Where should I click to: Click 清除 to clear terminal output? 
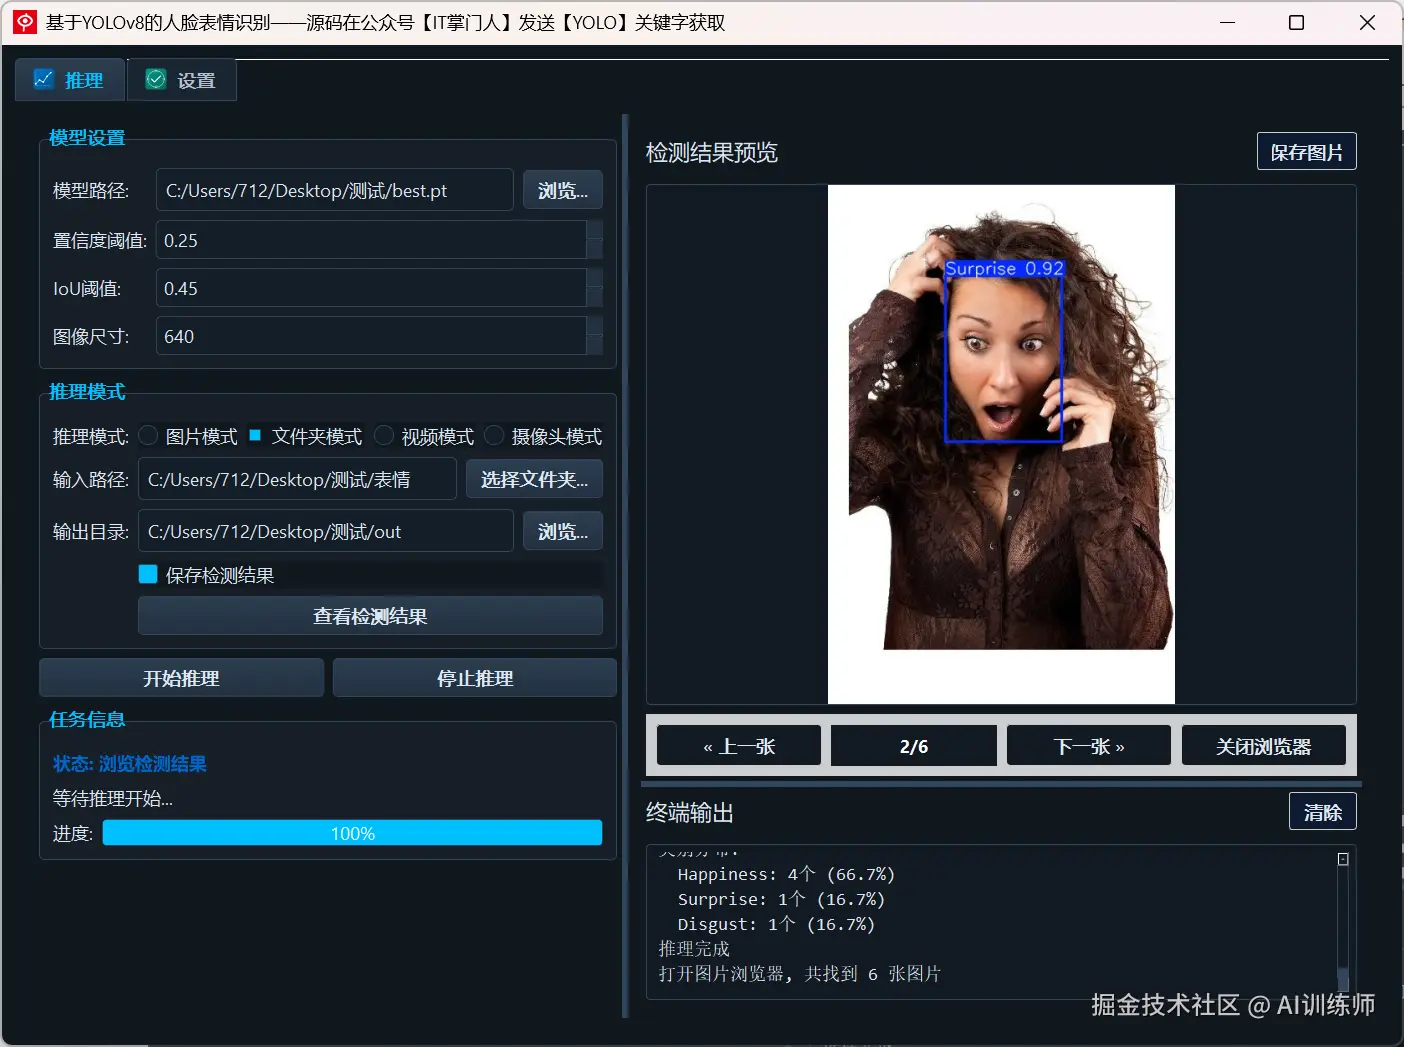1322,811
